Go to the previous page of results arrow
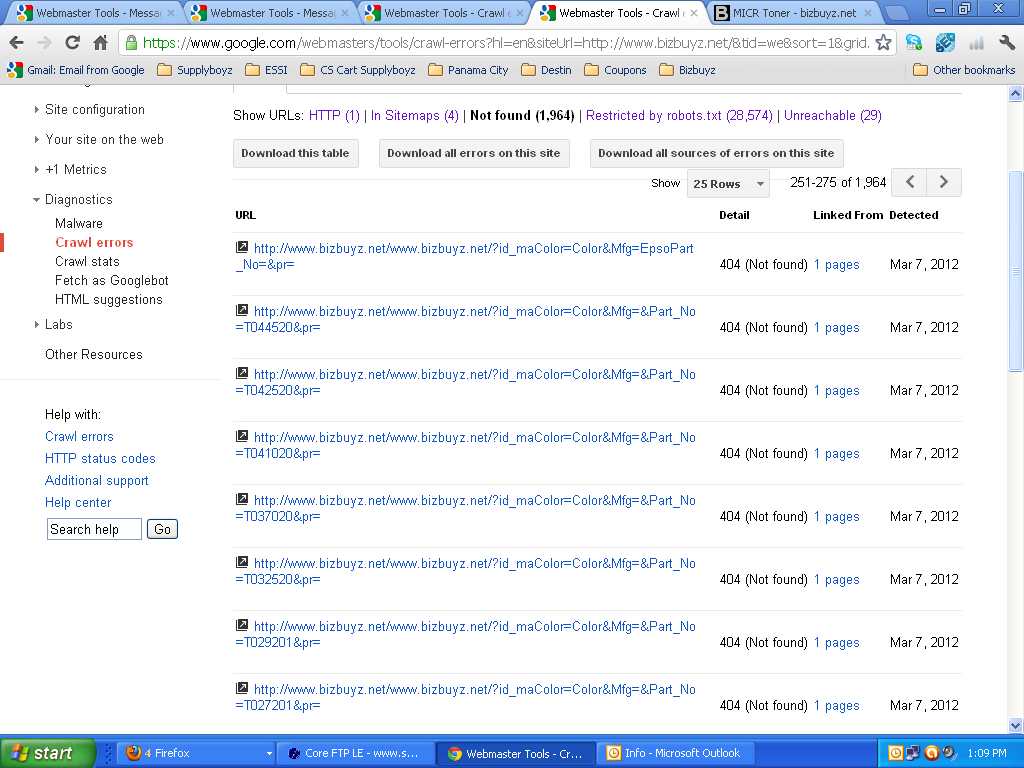Viewport: 1024px width, 768px height. (910, 182)
